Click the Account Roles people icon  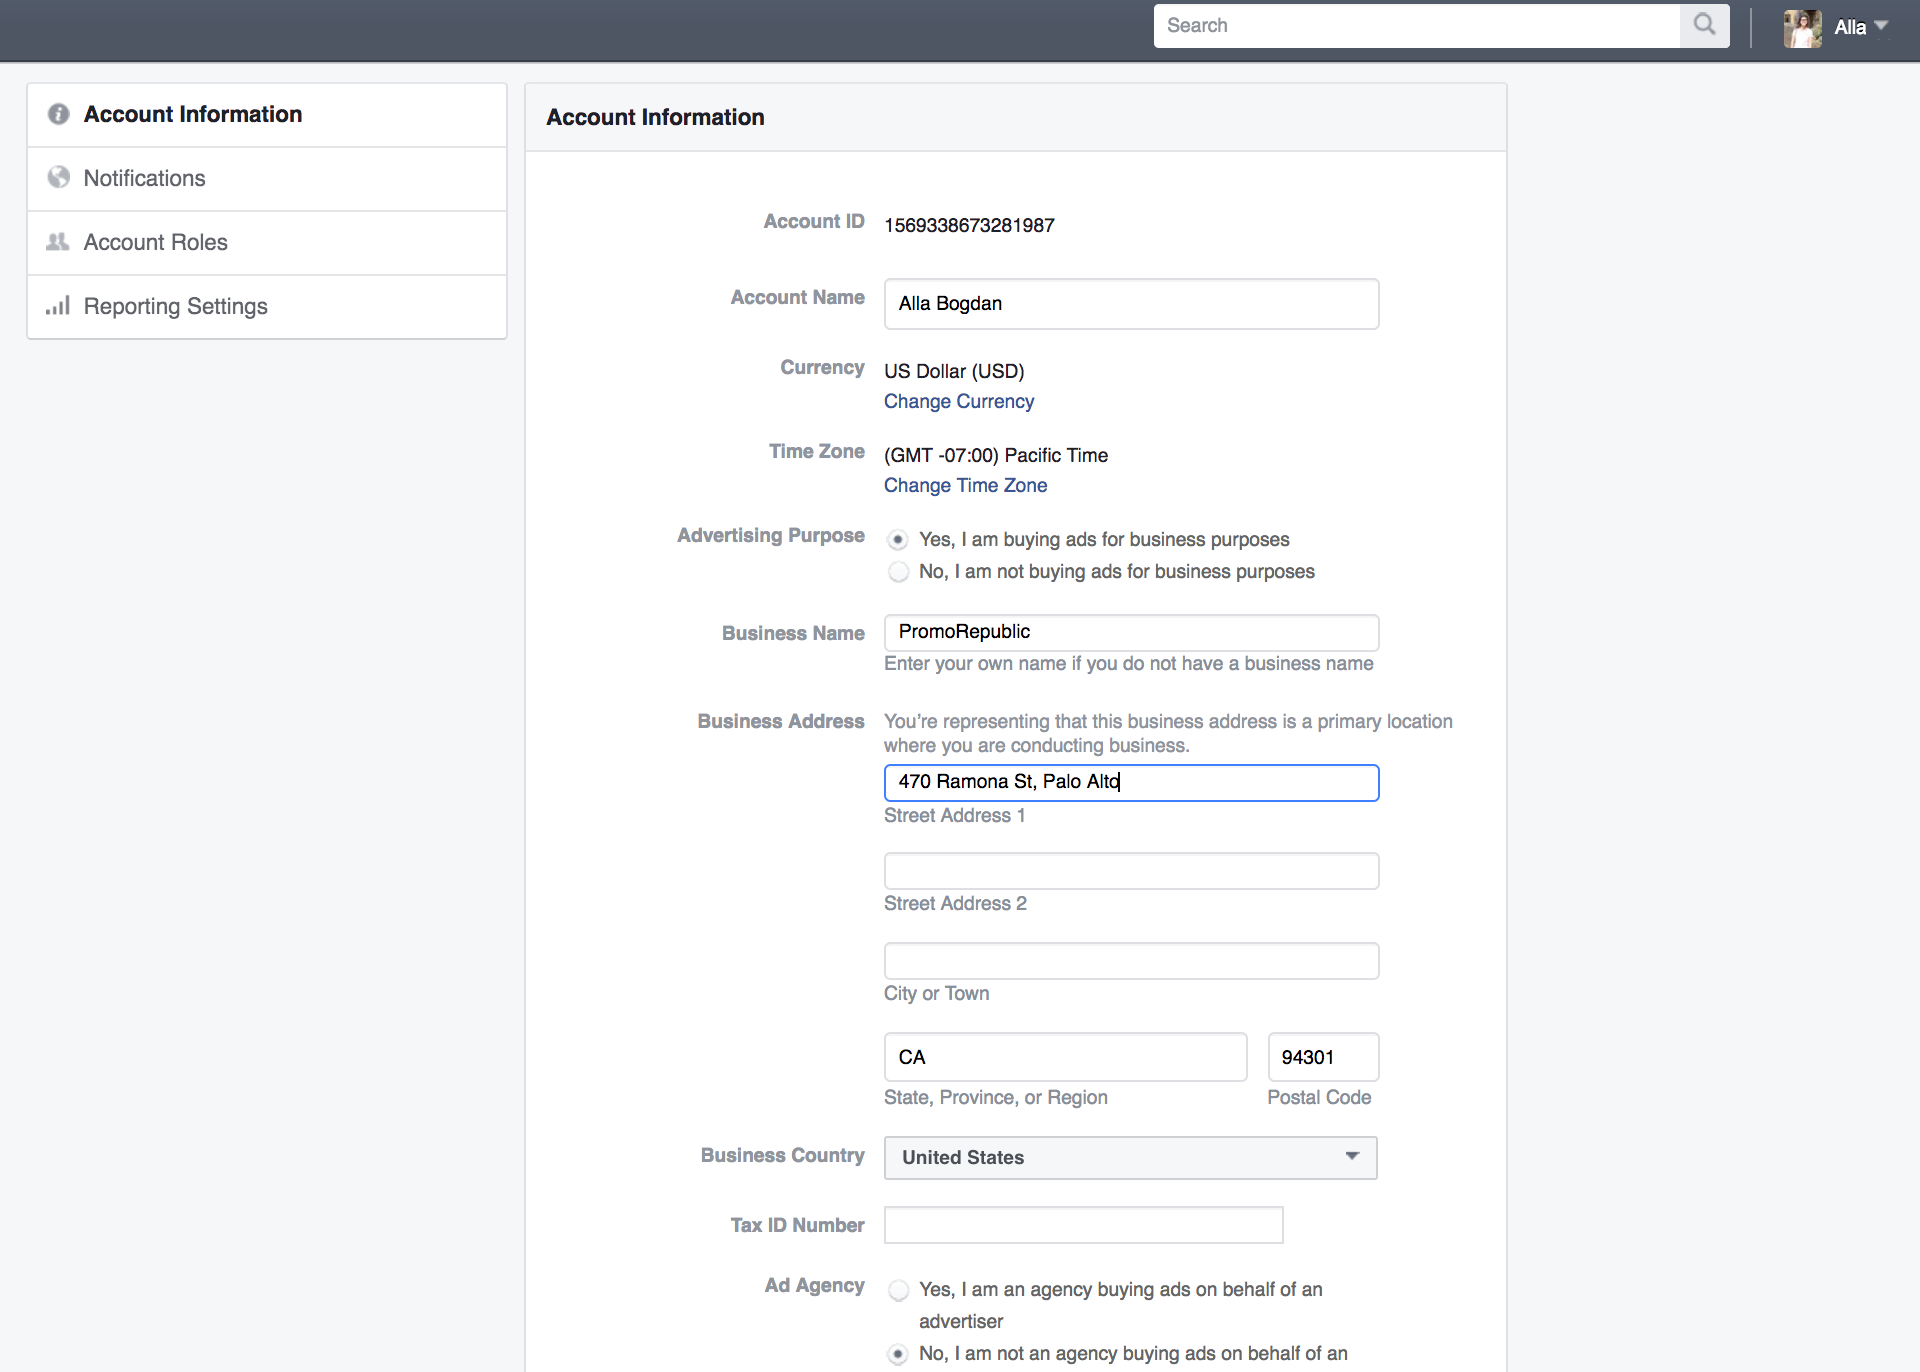coord(58,242)
